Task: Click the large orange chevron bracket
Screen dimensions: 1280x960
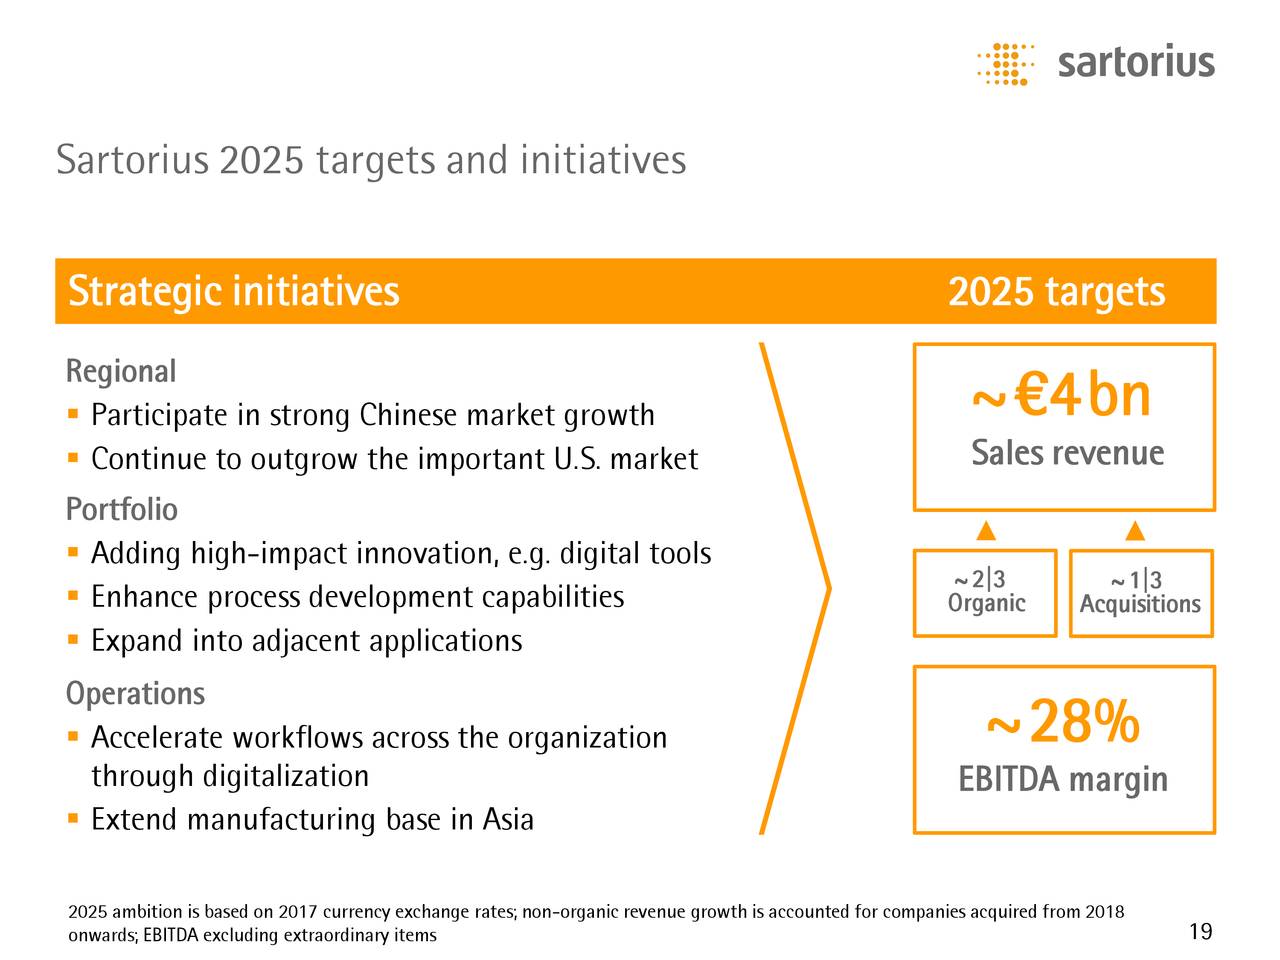Action: point(795,588)
